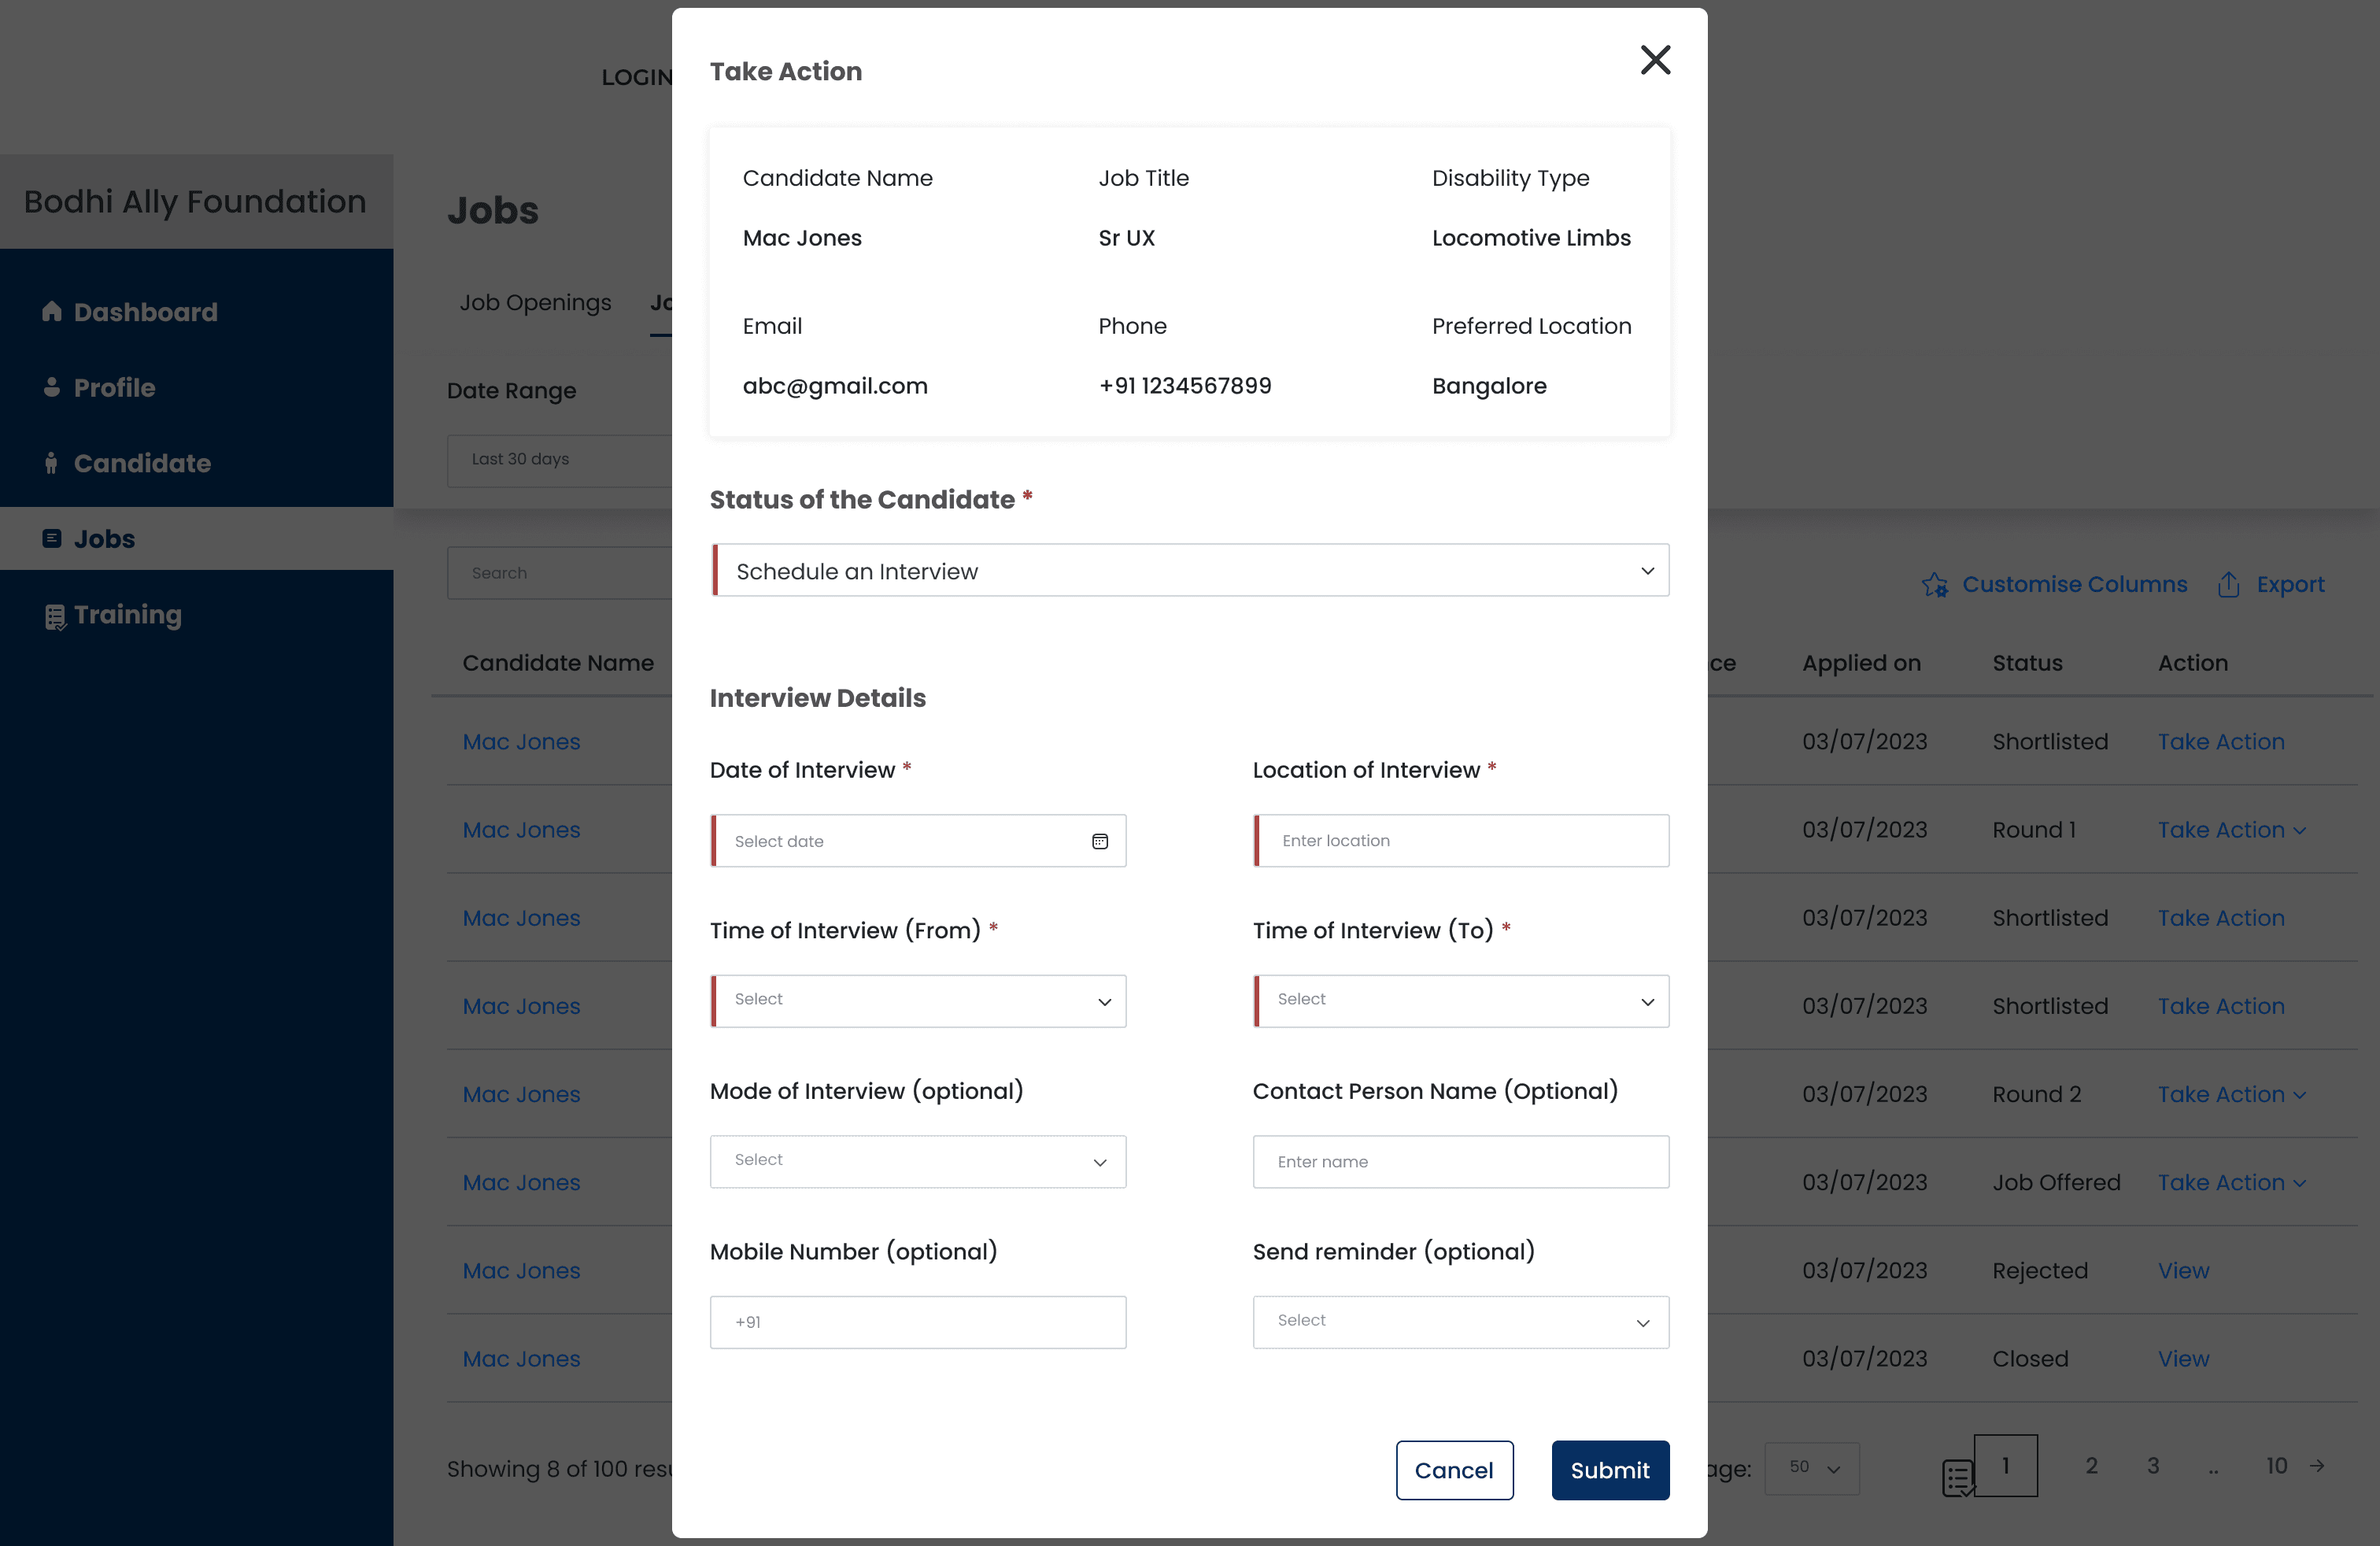Click the Candidate icon in sidebar
Image resolution: width=2380 pixels, height=1546 pixels.
click(51, 463)
